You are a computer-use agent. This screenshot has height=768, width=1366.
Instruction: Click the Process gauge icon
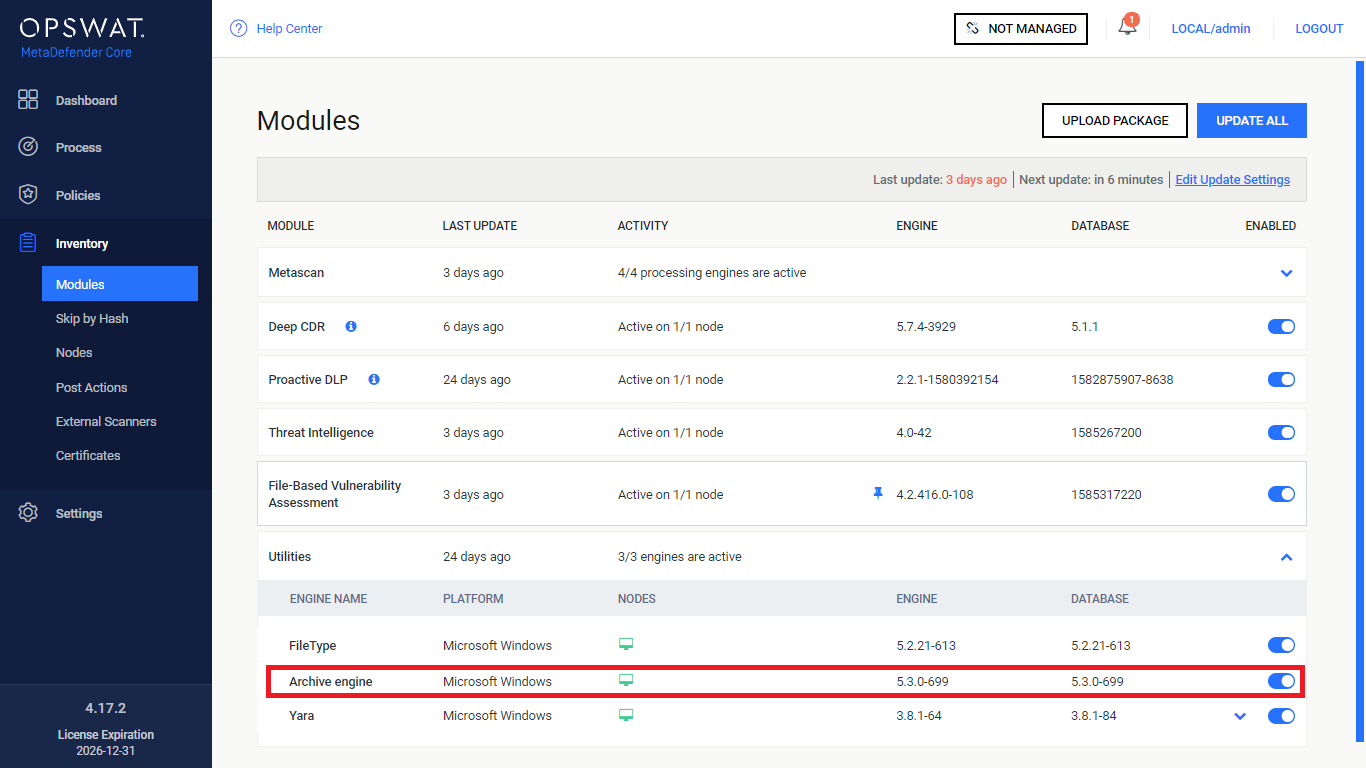click(x=28, y=147)
